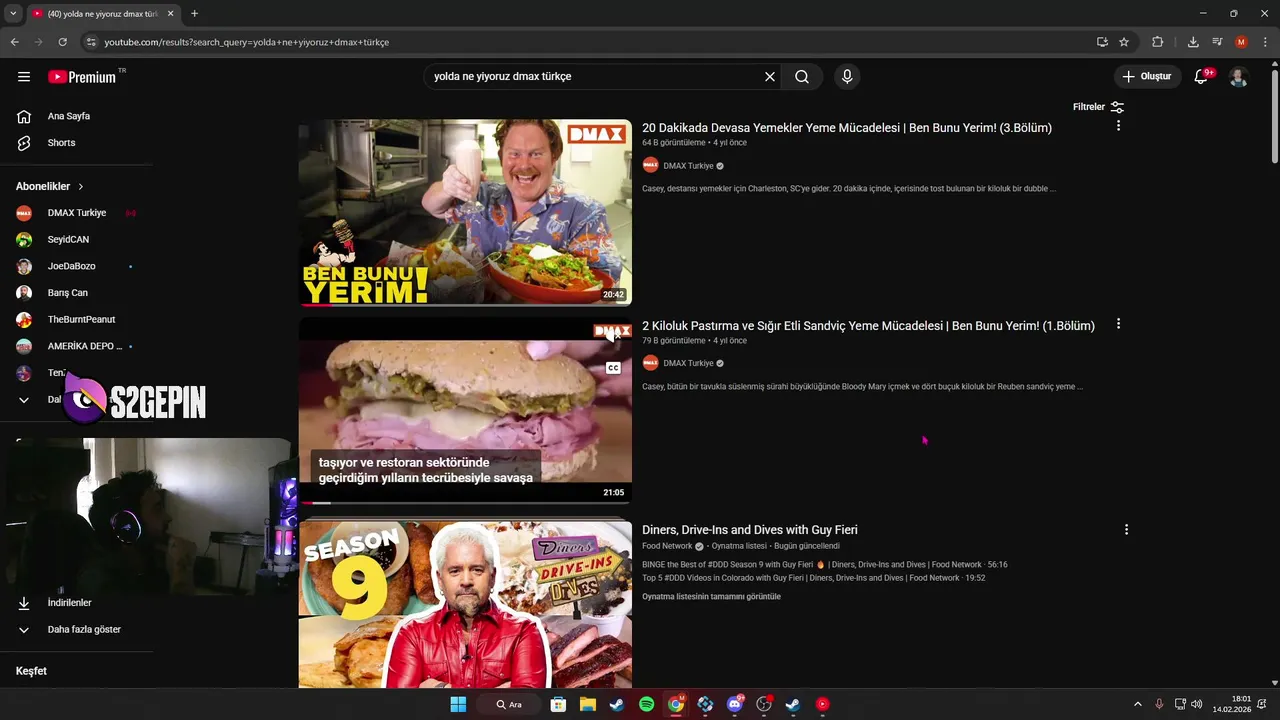Viewport: 1280px width, 720px height.
Task: Open the Filtreler search filters
Action: (x=1098, y=107)
